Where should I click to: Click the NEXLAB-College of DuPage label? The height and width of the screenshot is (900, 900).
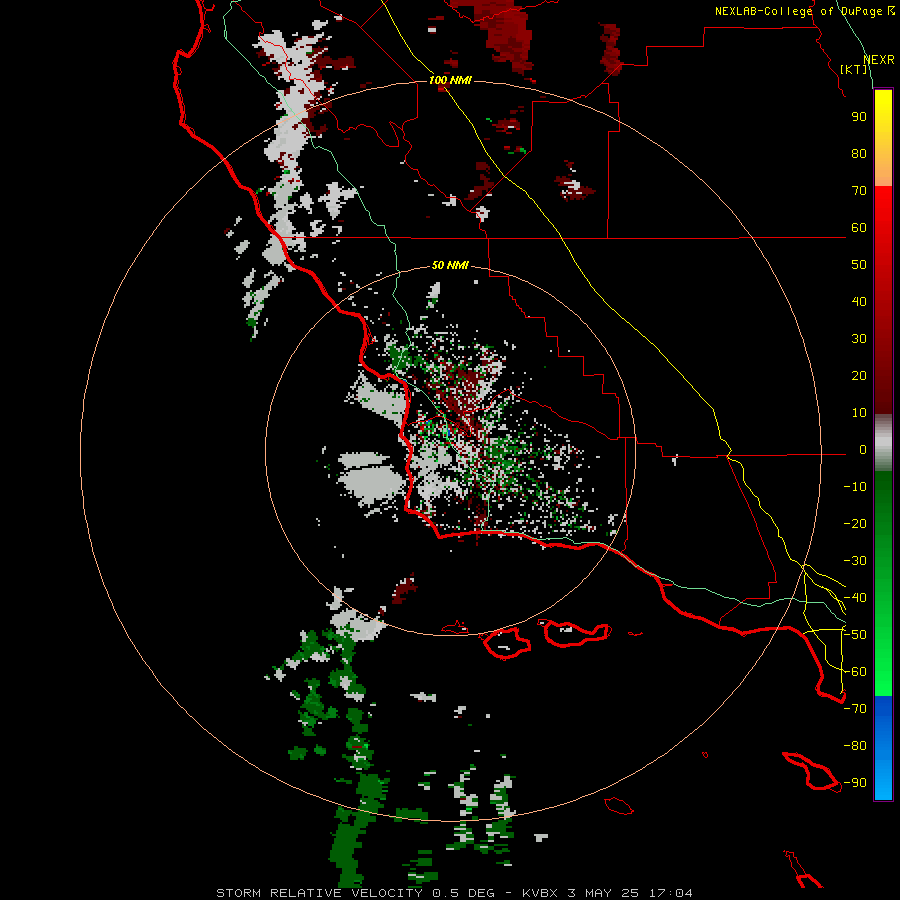[798, 11]
